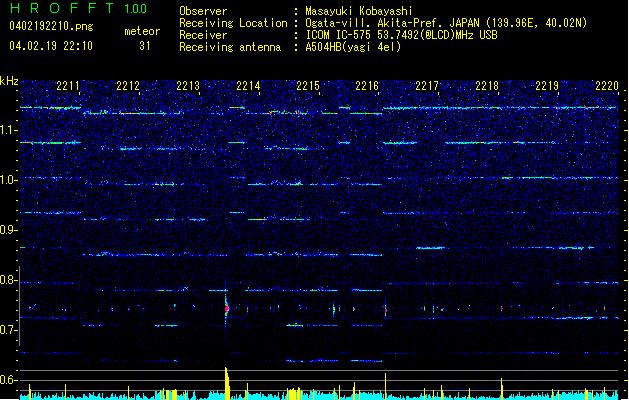Click the 0.9 kHz axis label
This screenshot has width=629, height=400.
(x=9, y=230)
